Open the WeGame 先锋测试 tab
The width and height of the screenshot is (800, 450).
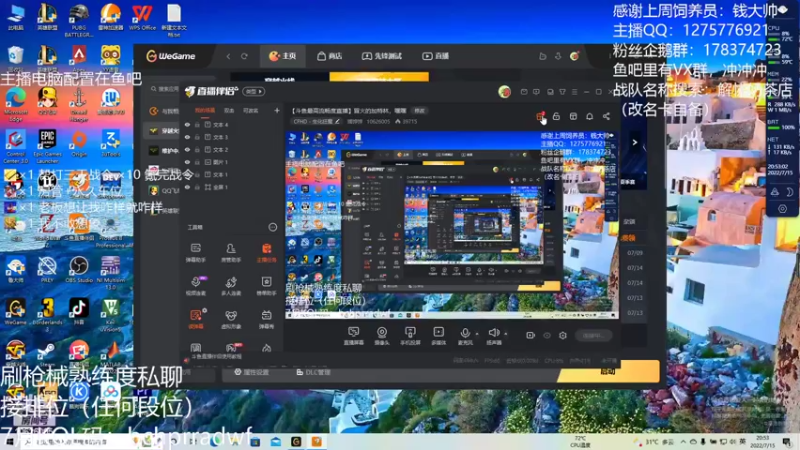tap(382, 56)
